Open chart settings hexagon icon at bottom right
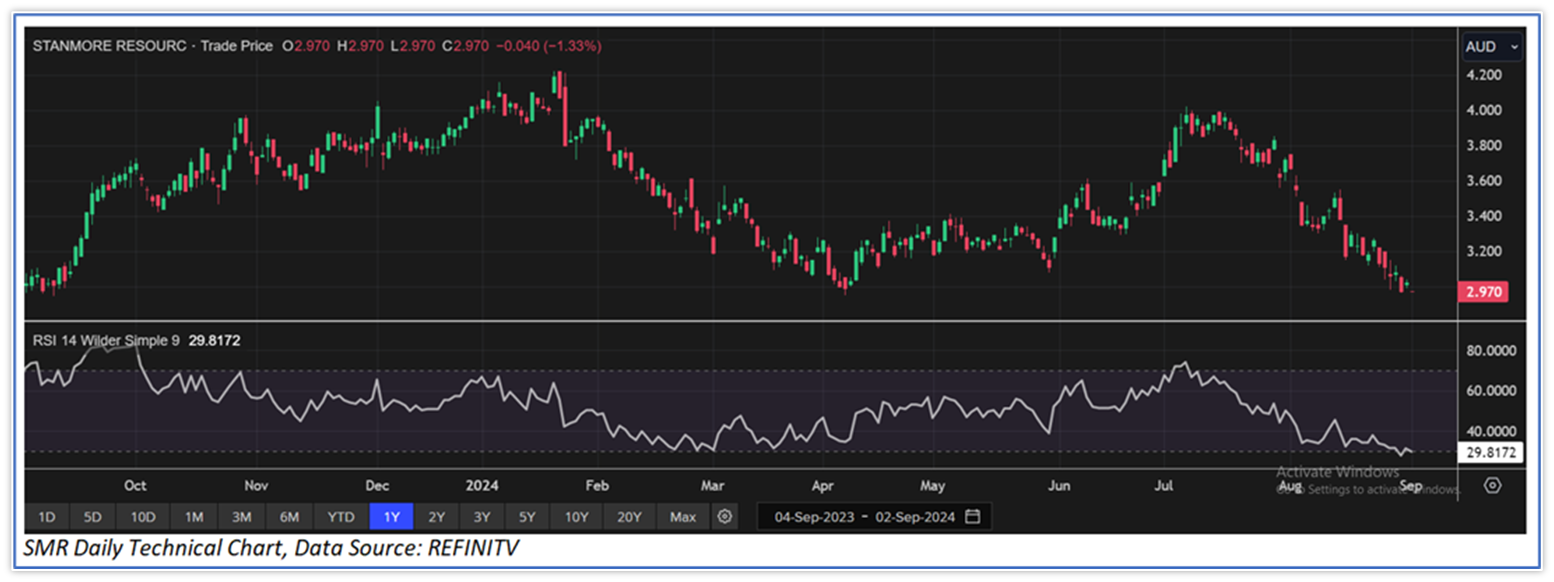 [x=1492, y=485]
